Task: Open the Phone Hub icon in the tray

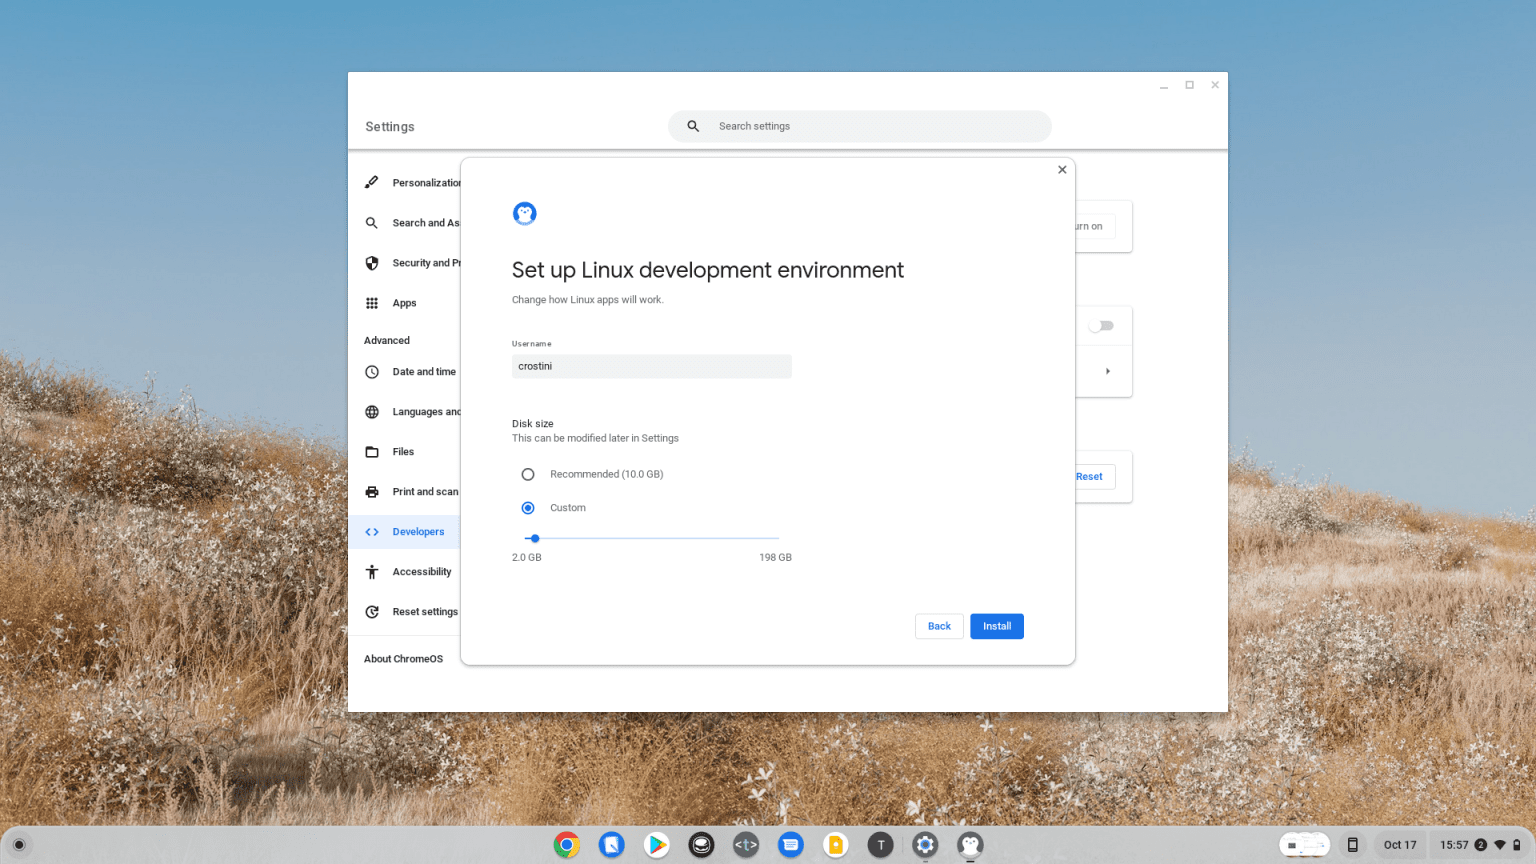Action: (1352, 845)
